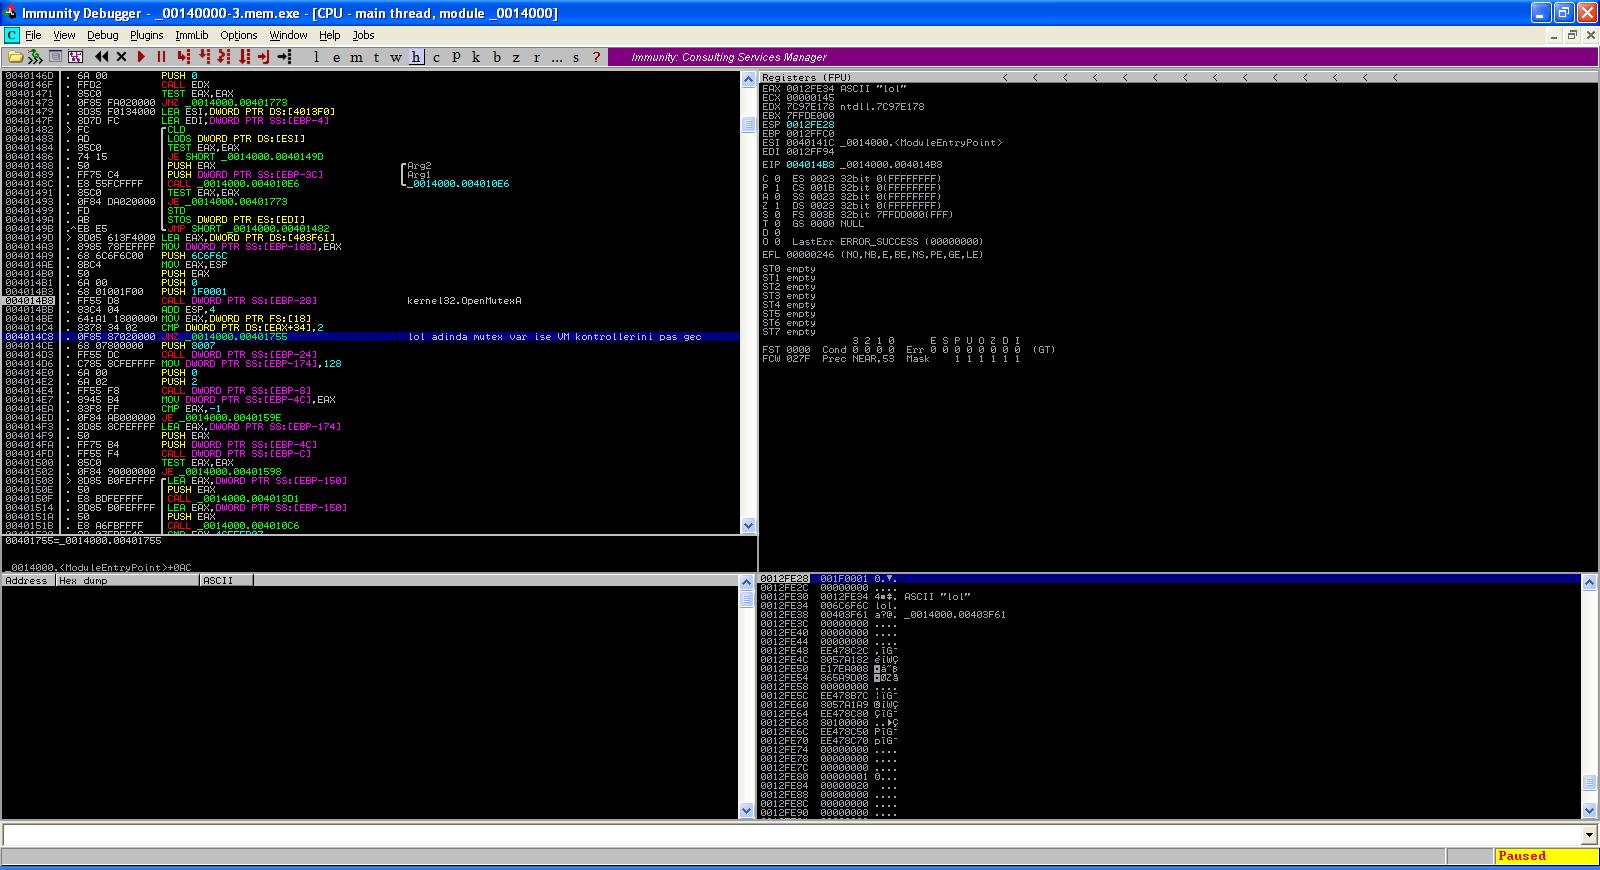
Task: Click into the command bar input field
Action: click(791, 834)
